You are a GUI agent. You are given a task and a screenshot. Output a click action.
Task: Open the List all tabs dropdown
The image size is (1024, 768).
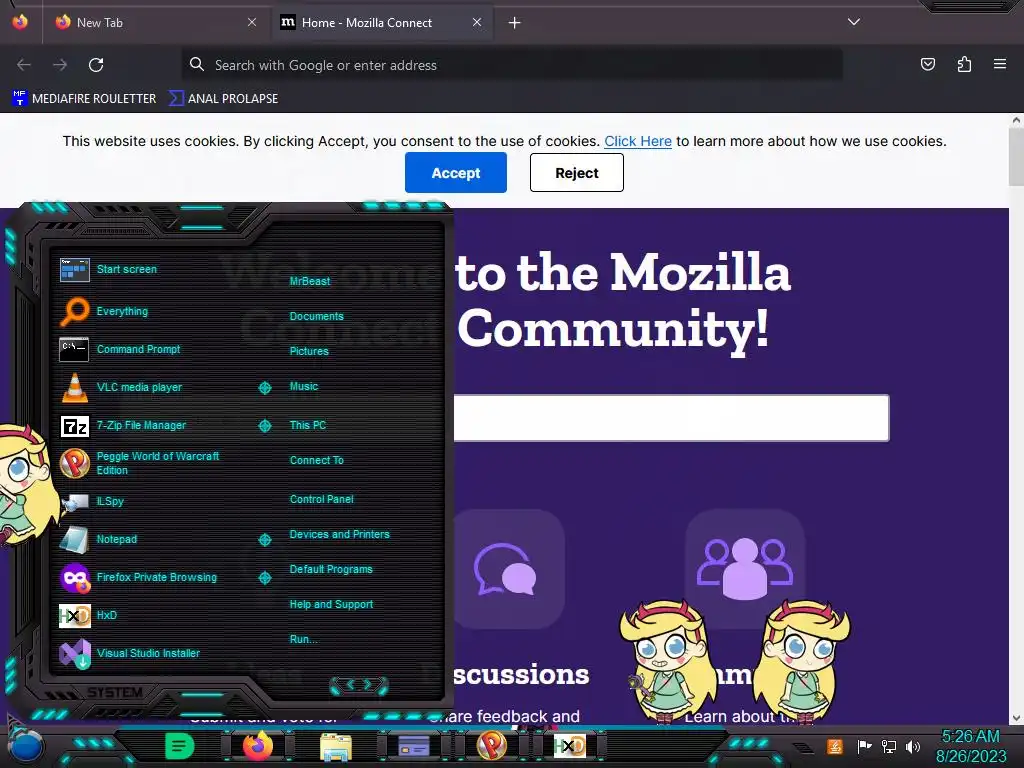854,22
